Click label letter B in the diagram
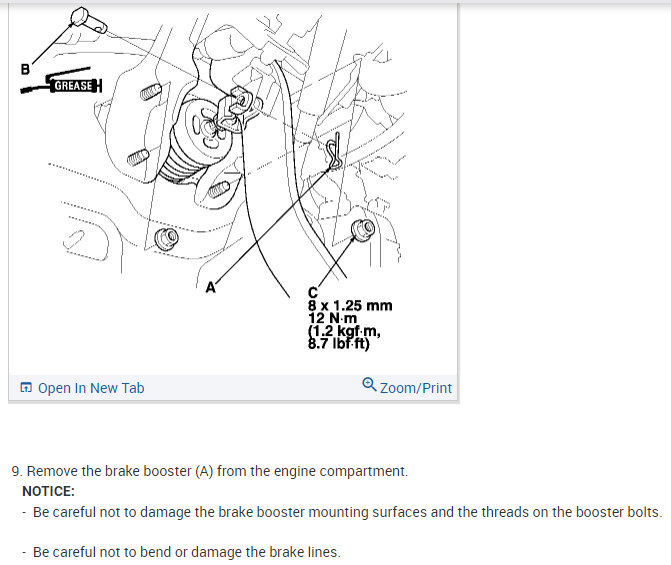 point(25,69)
